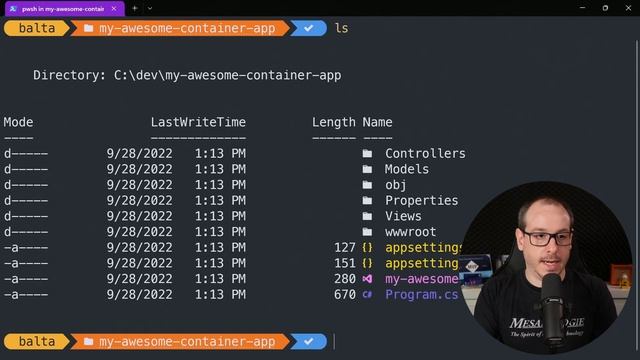
Task: Click the Controllers folder icon
Action: [x=367, y=153]
